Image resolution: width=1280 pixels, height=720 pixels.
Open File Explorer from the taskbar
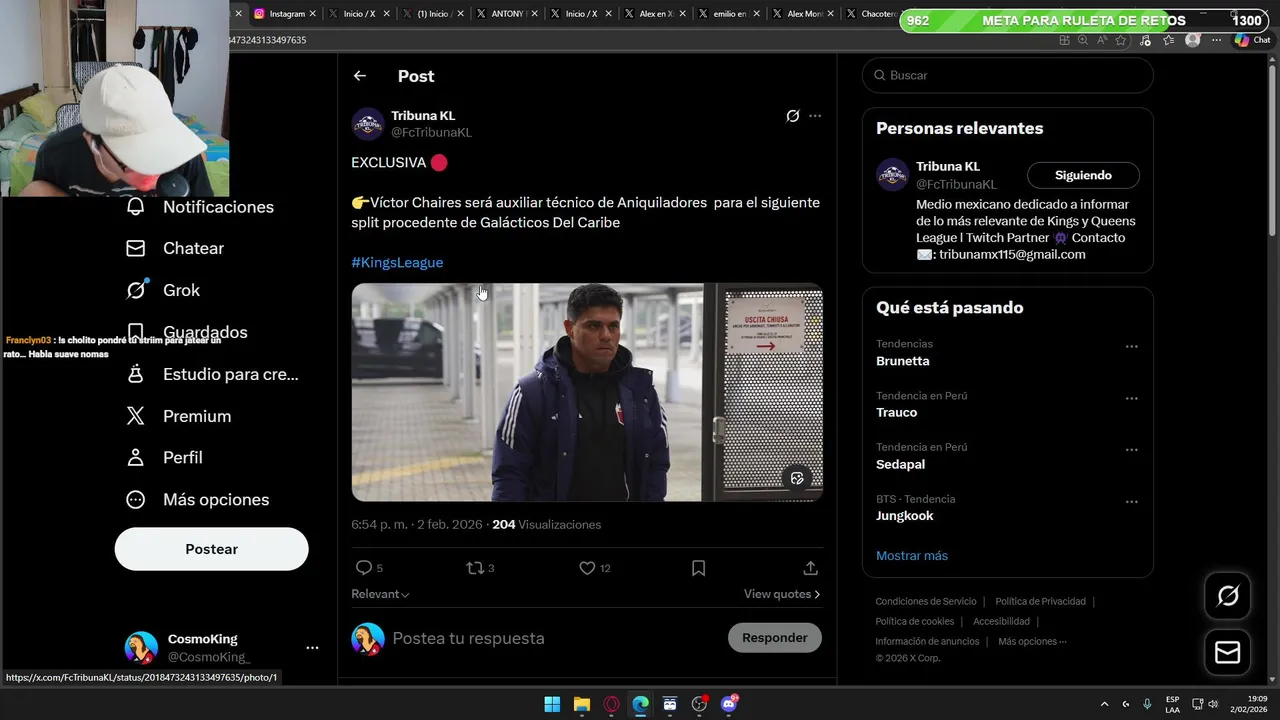coord(582,704)
